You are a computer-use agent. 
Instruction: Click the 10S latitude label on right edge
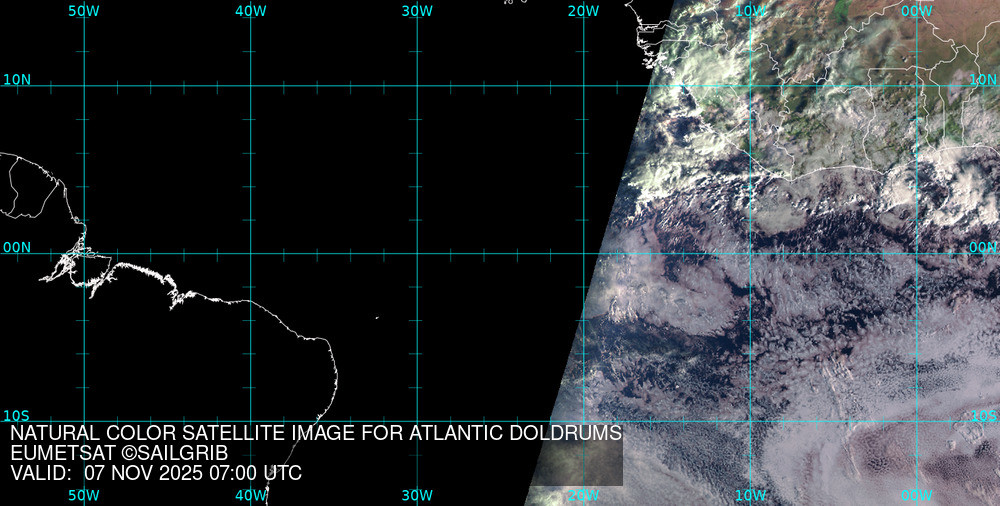point(983,415)
